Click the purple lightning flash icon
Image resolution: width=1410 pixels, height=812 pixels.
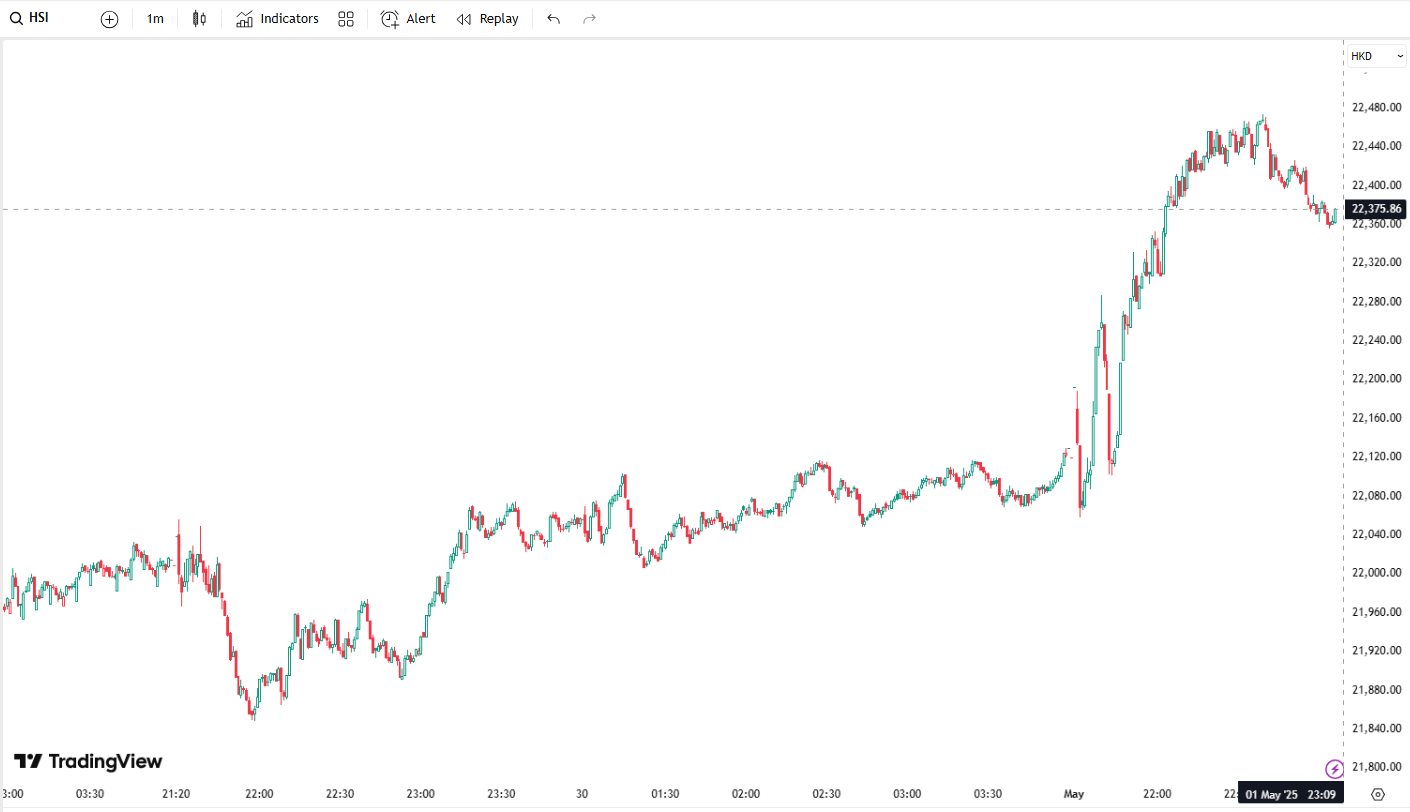(x=1334, y=769)
